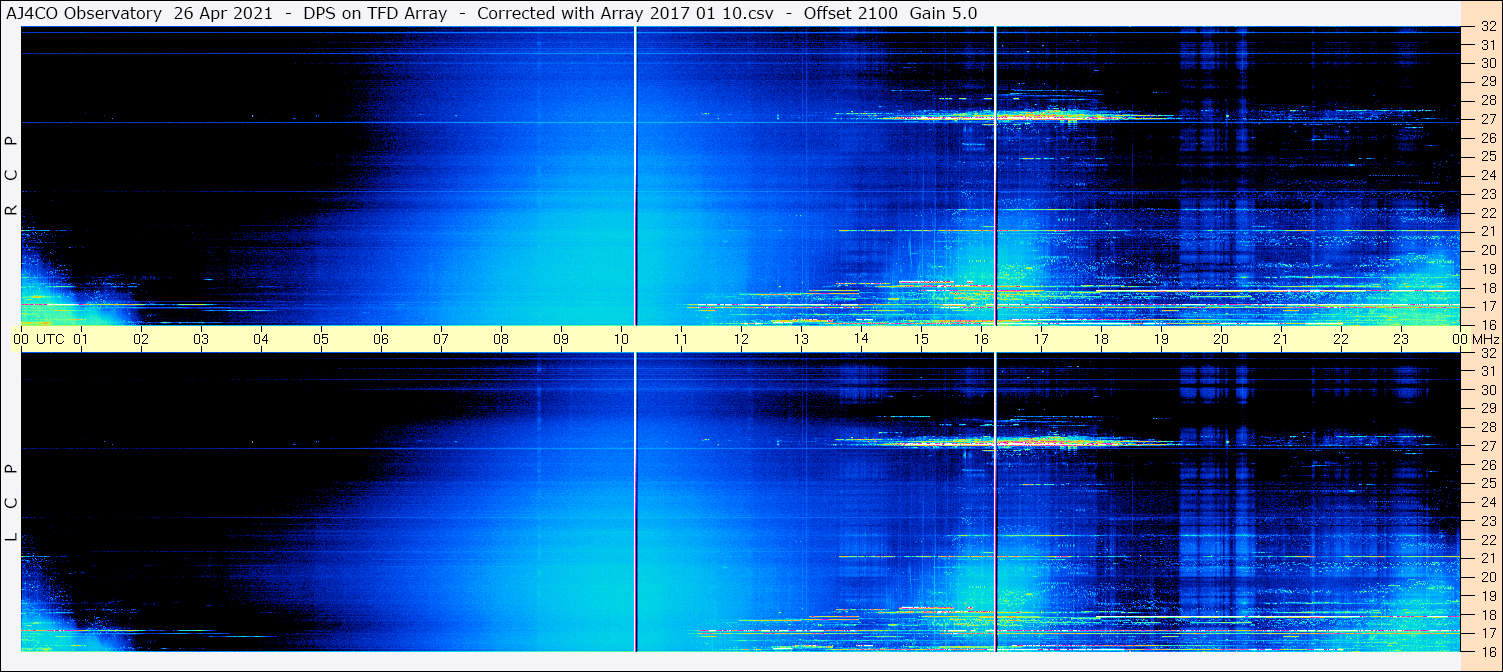Select hour 11 on the UTC time axis
Image resolution: width=1503 pixels, height=672 pixels.
681,339
